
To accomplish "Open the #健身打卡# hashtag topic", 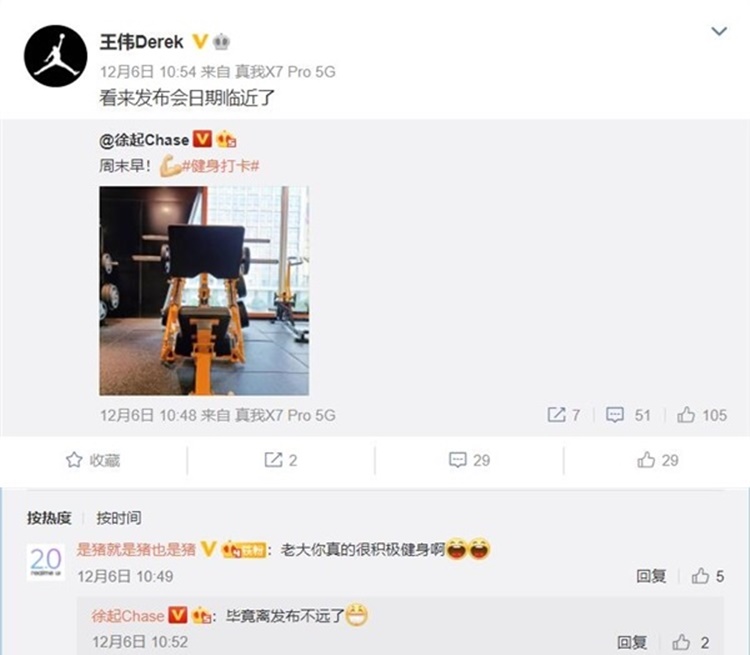I will coord(221,167).
